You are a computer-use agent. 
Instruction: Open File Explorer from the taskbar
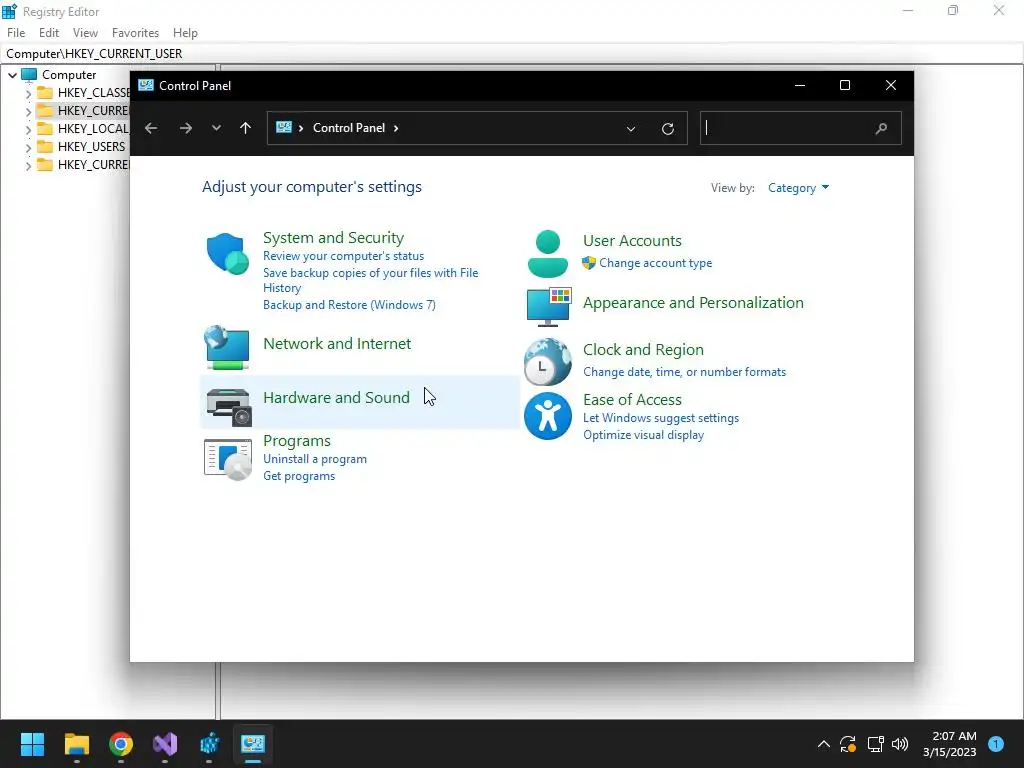click(76, 744)
